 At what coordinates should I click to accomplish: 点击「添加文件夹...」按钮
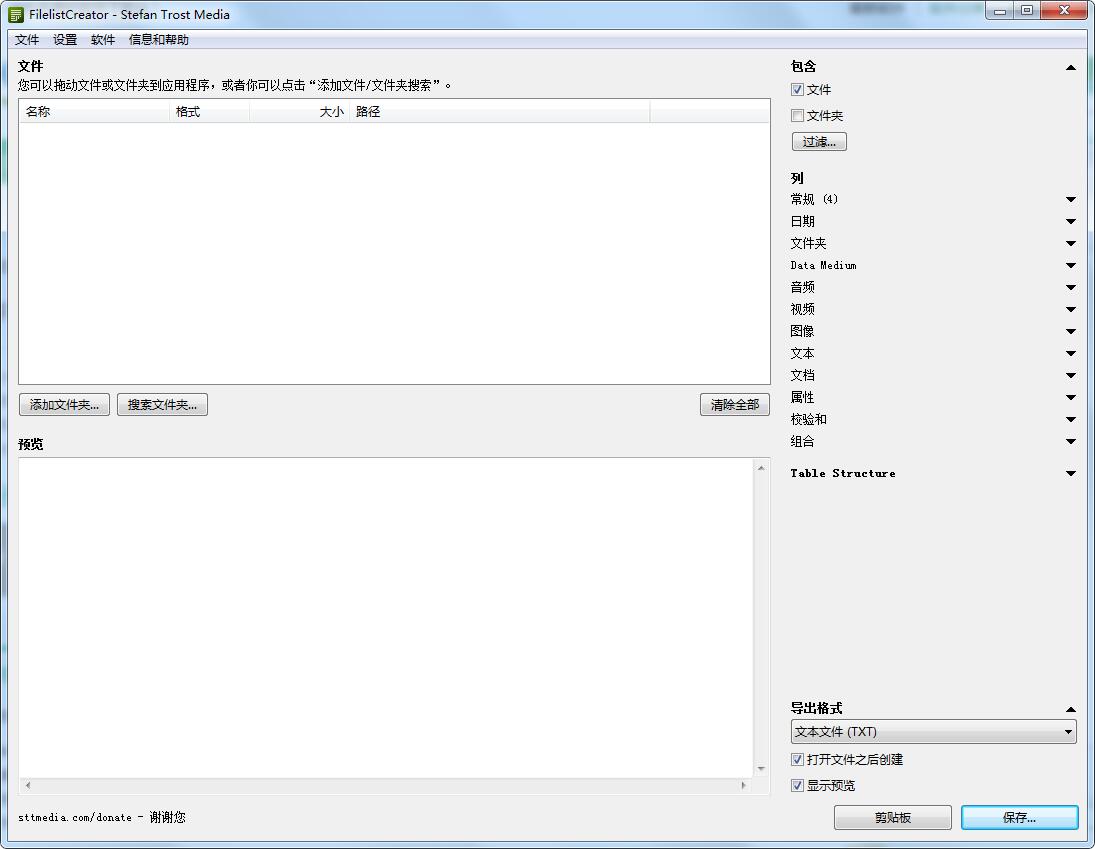(64, 404)
